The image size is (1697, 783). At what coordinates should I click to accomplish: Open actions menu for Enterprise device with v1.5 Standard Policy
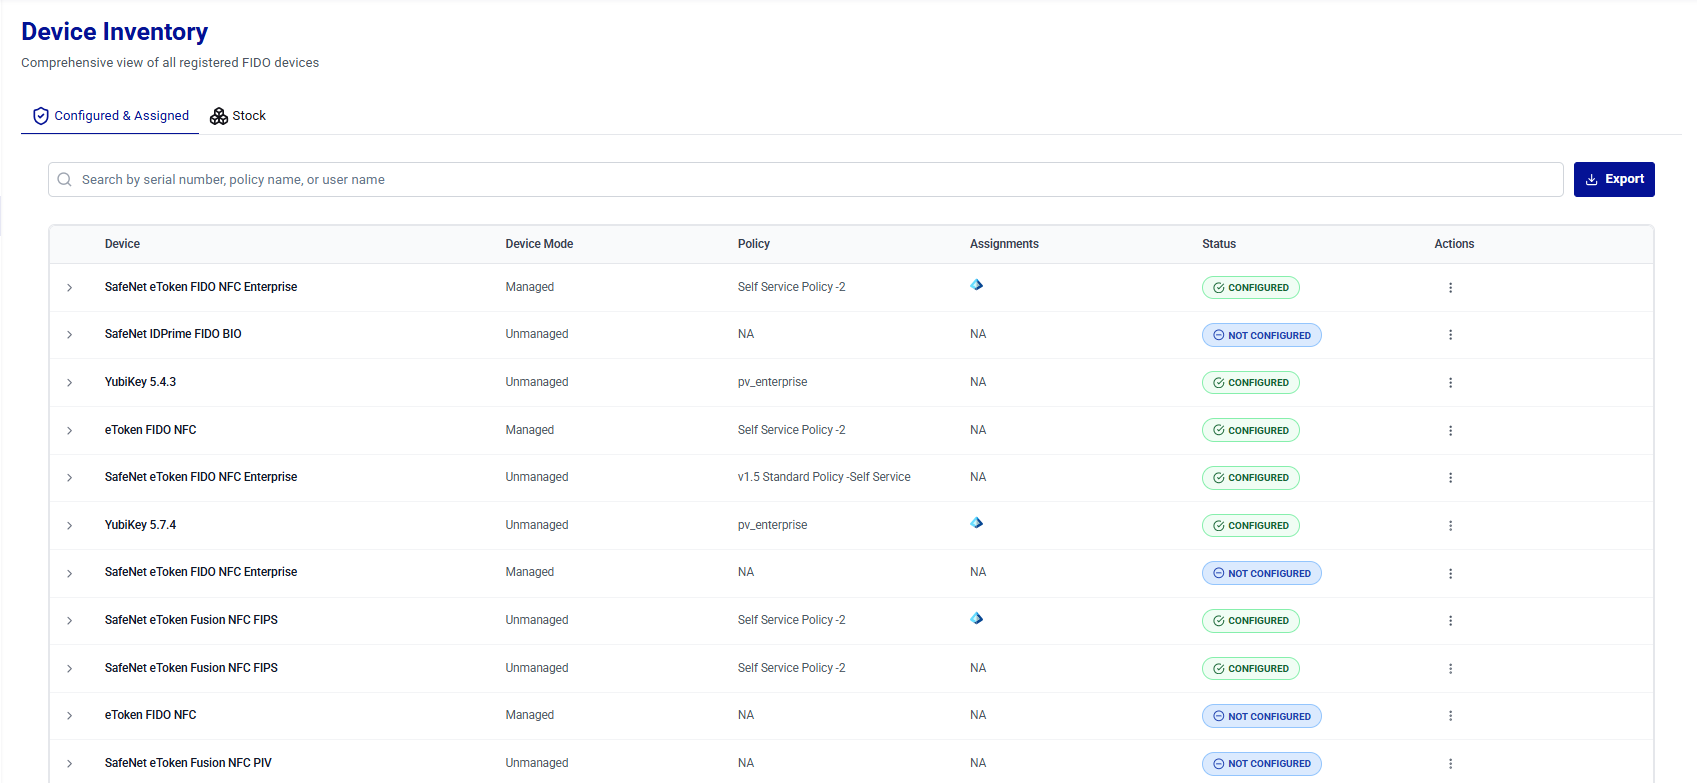tap(1450, 478)
